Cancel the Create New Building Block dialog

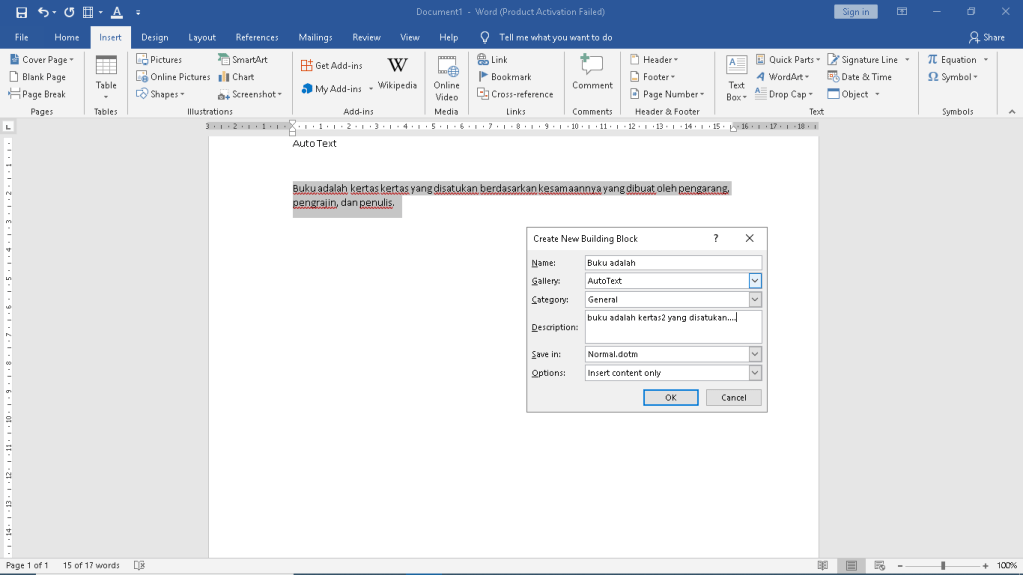733,397
